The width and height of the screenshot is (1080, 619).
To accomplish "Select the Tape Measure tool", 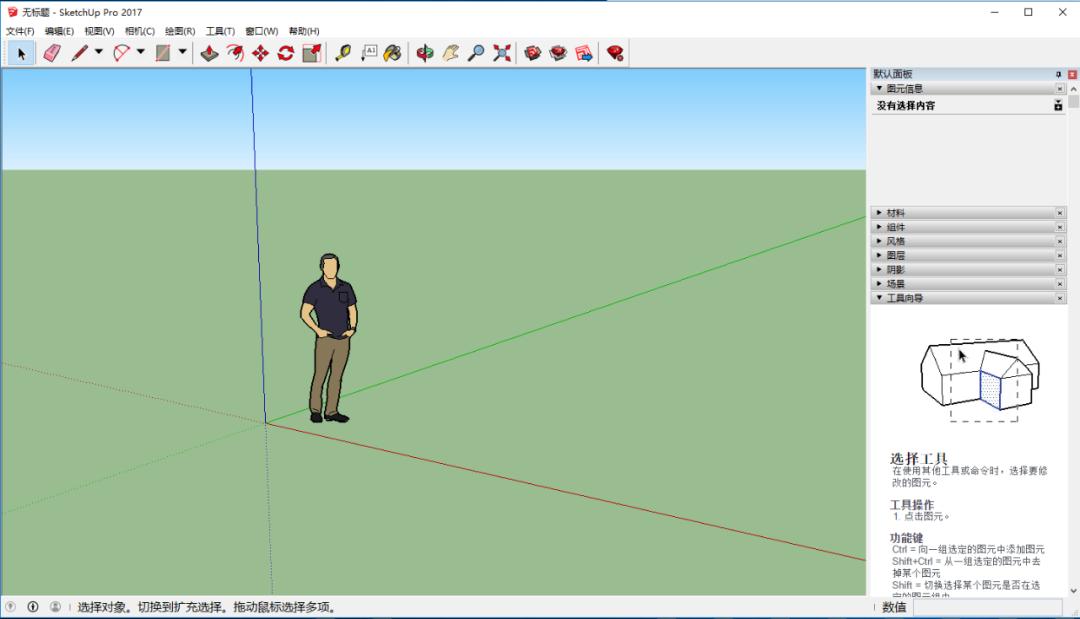I will (342, 54).
